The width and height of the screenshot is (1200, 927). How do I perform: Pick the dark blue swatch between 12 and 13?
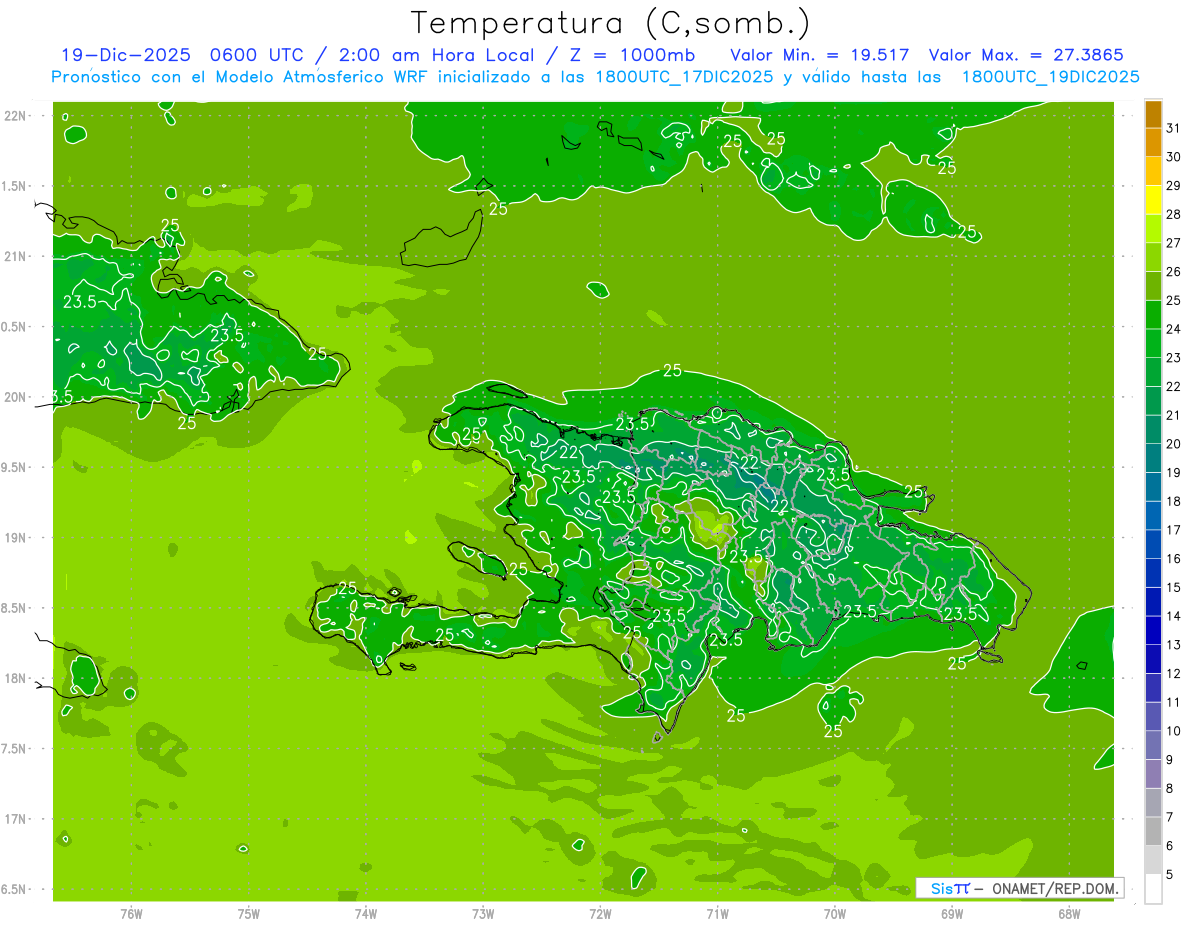click(1154, 659)
